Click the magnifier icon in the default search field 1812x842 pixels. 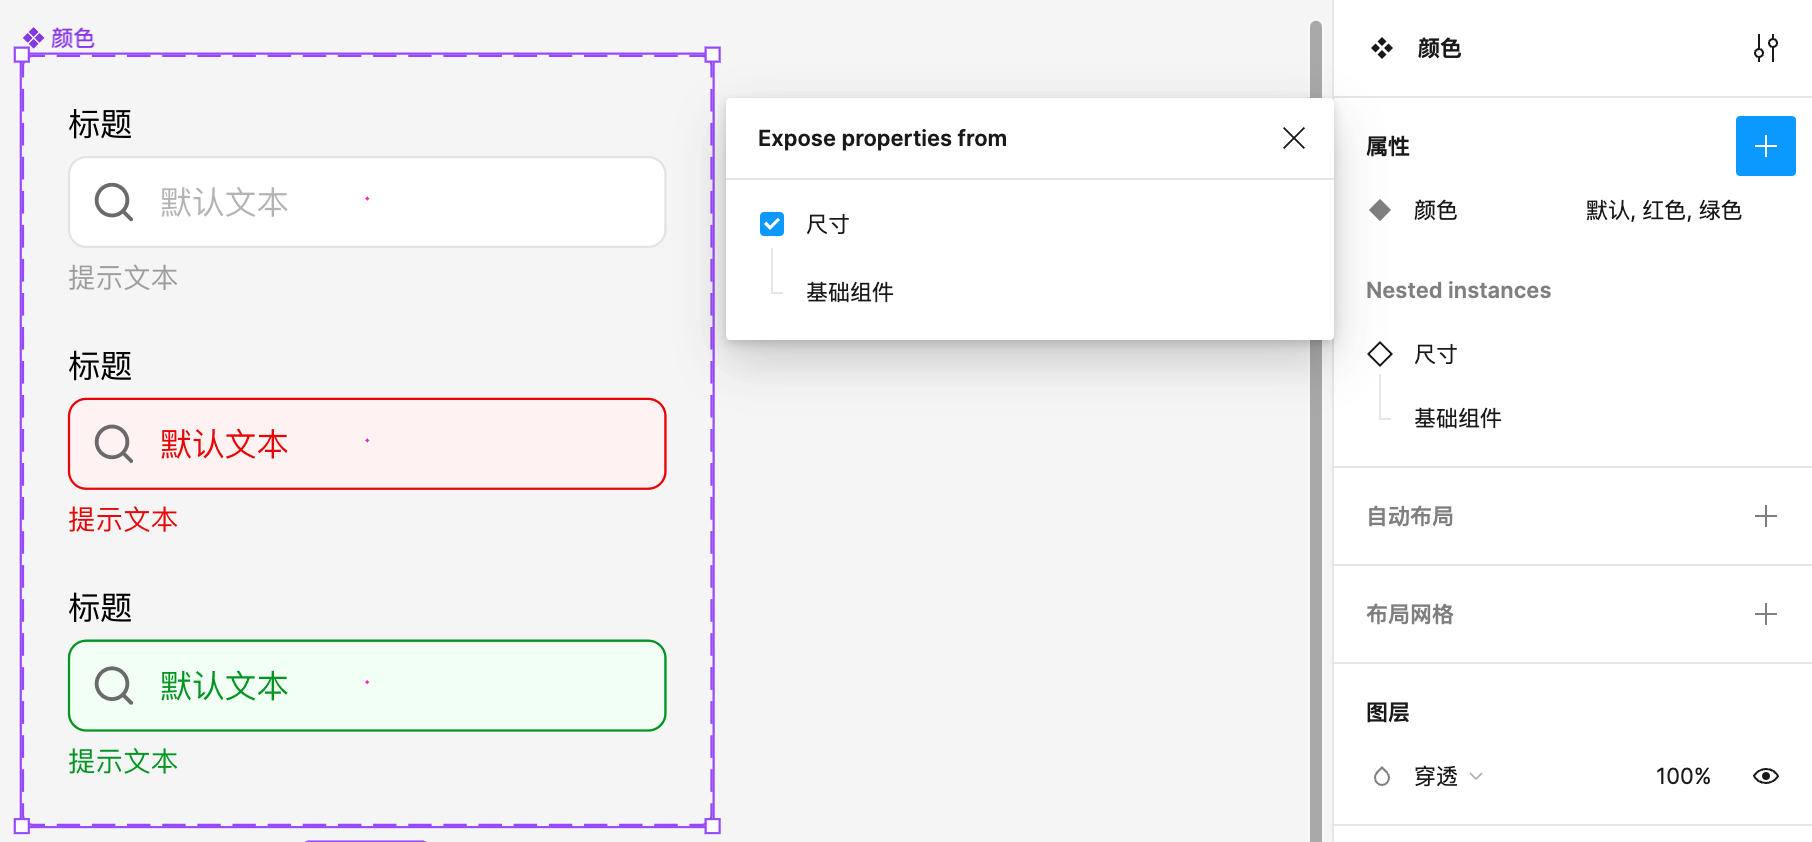click(112, 201)
